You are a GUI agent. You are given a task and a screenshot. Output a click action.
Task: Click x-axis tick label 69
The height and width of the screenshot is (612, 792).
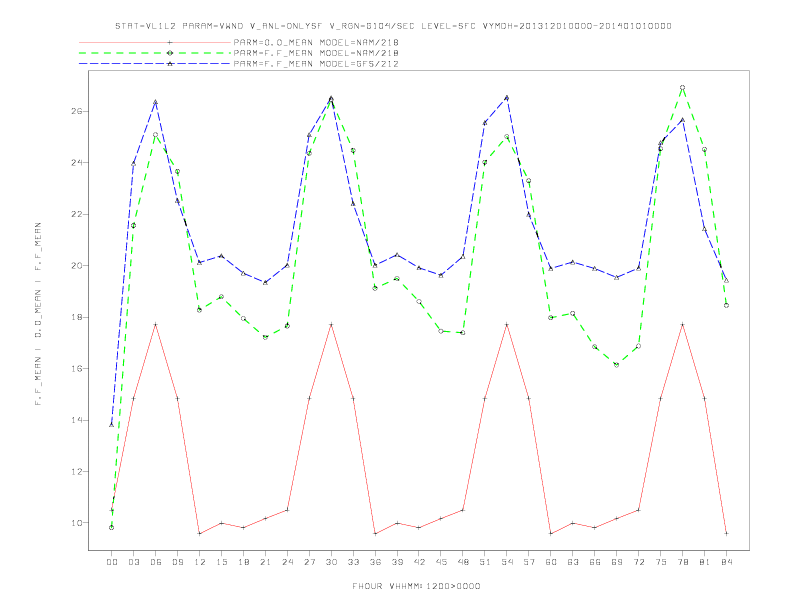[x=617, y=562]
